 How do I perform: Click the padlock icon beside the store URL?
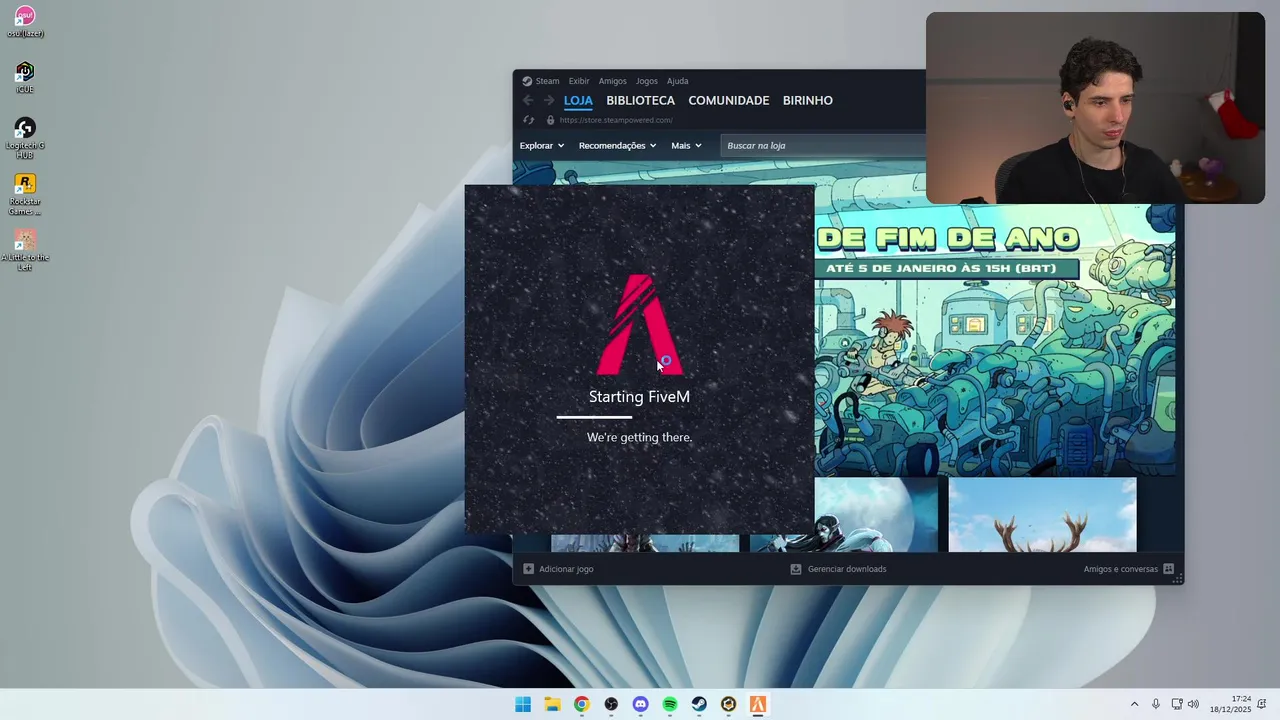[x=550, y=120]
